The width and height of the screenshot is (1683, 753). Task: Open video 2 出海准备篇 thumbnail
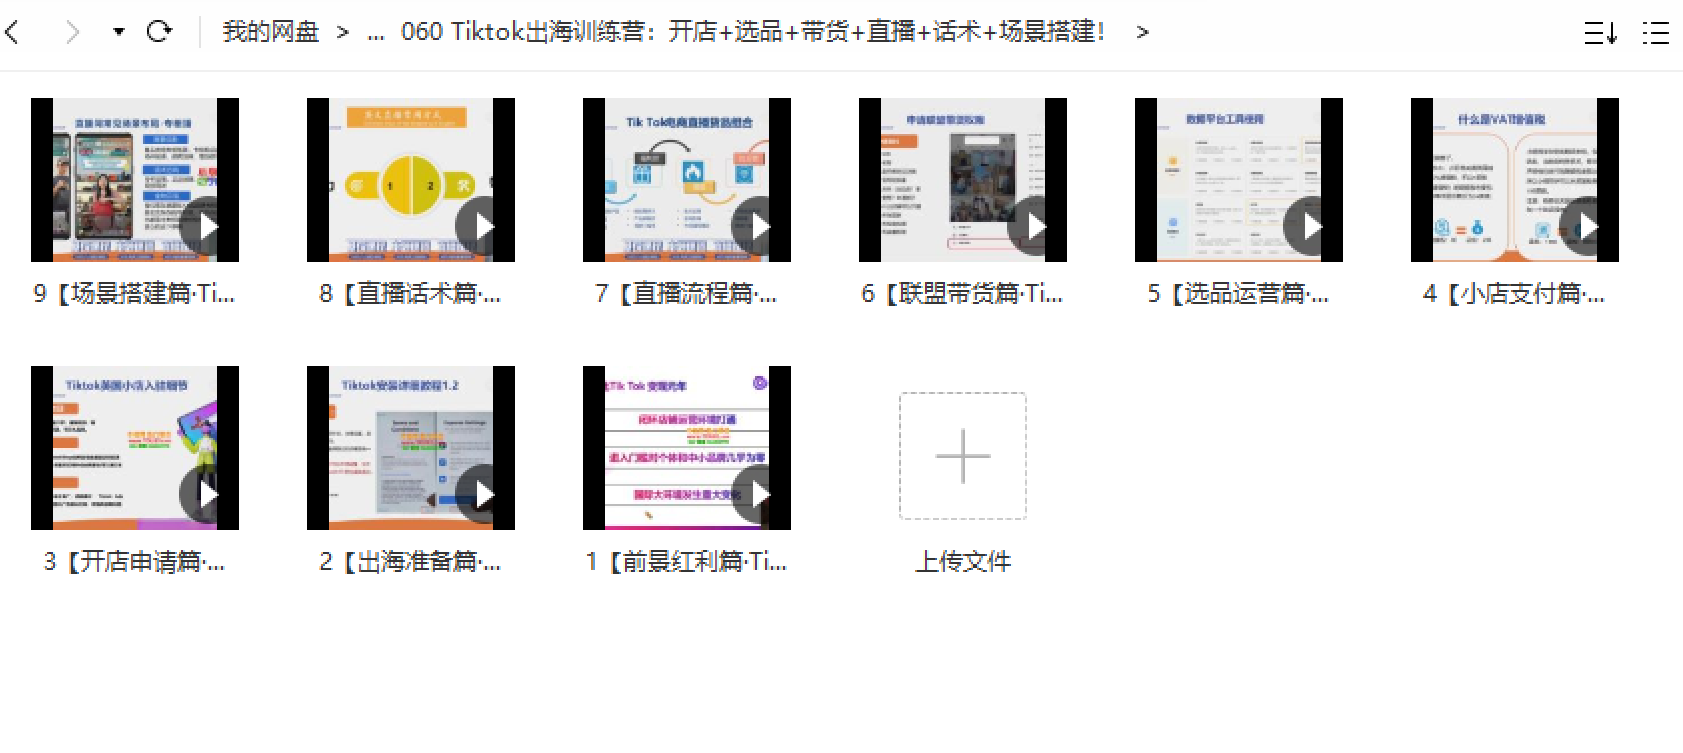[x=411, y=448]
